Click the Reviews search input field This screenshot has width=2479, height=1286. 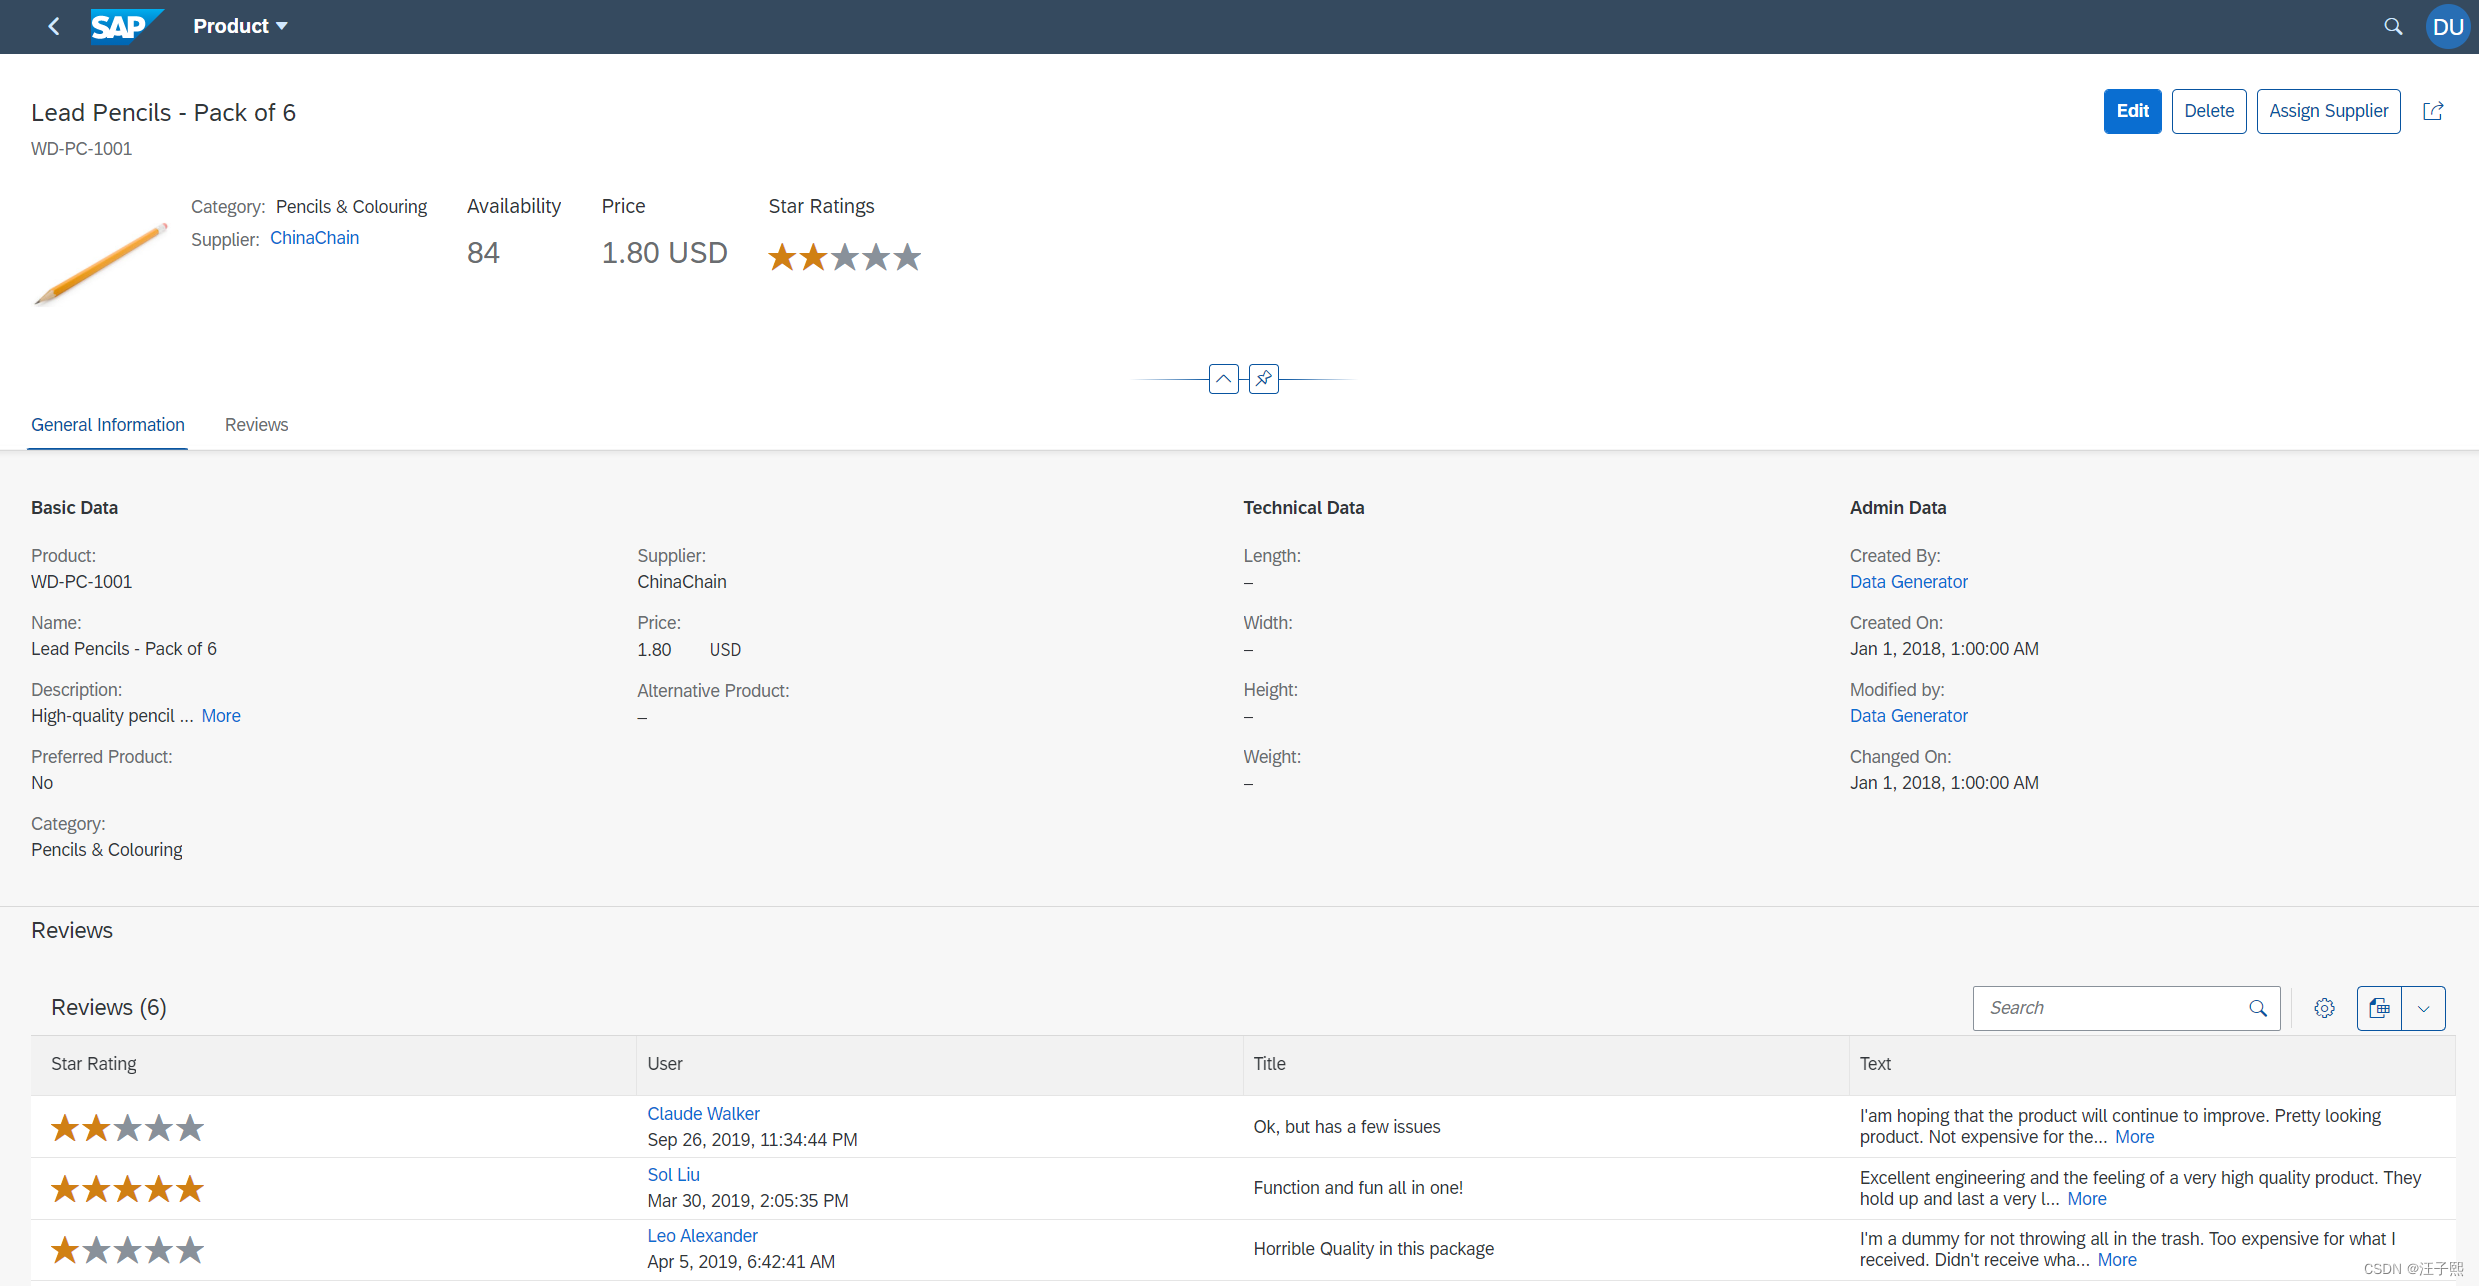(2110, 1008)
